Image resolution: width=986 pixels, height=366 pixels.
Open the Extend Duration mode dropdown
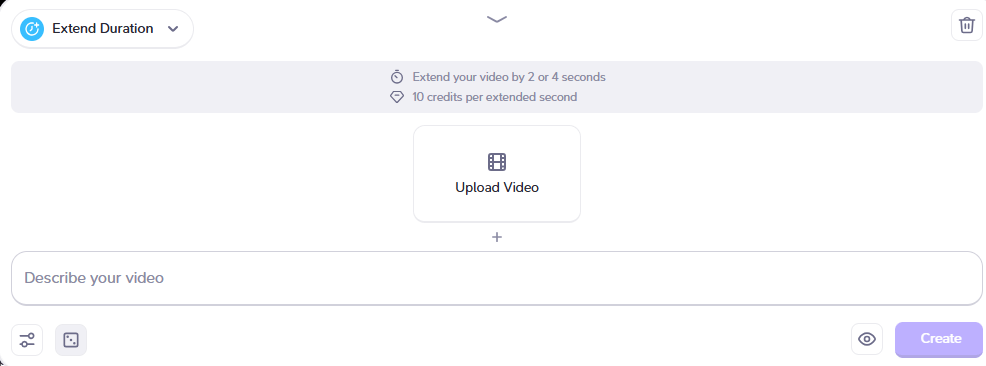point(102,29)
